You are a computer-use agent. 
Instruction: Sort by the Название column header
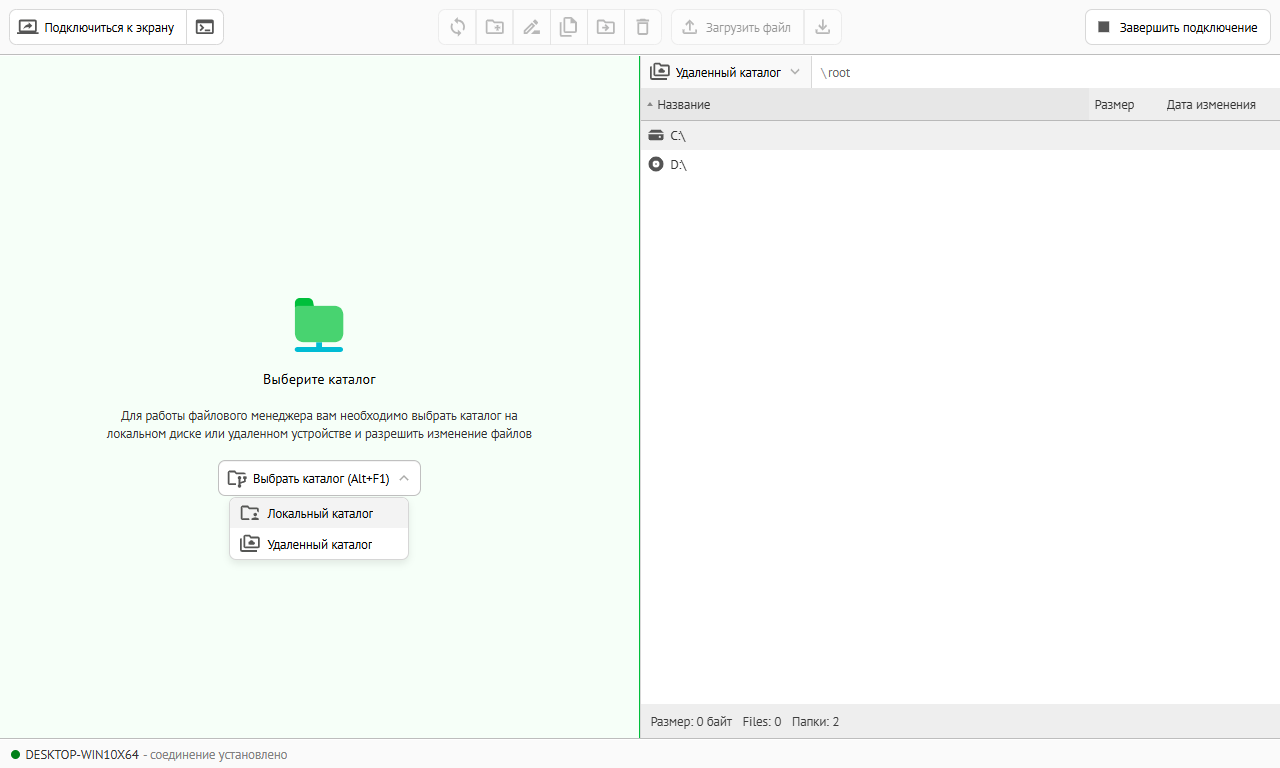coord(684,104)
